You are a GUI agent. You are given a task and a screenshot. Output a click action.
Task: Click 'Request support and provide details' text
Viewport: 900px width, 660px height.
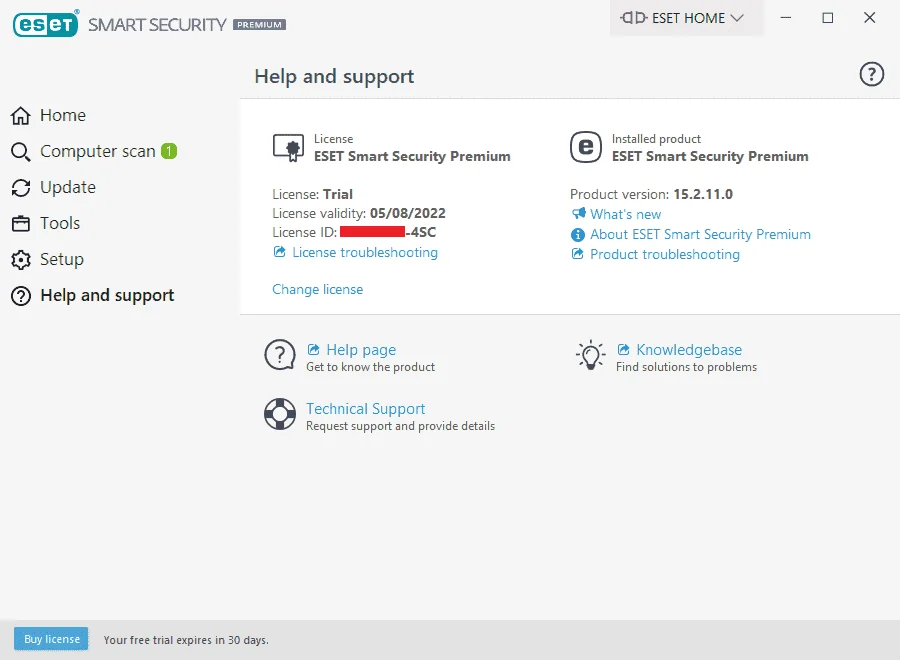(x=400, y=426)
